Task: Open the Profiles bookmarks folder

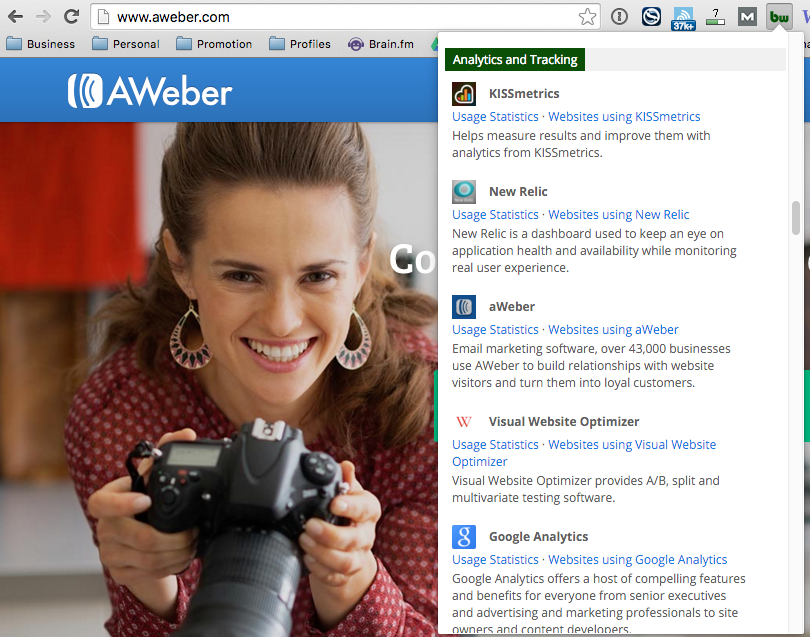Action: 300,44
